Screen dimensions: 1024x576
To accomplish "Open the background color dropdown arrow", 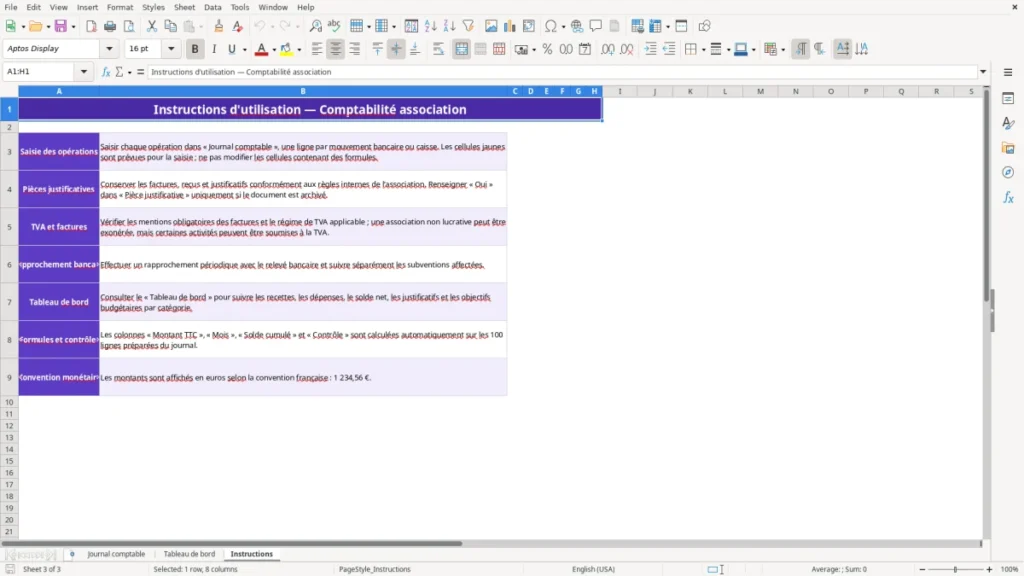I will point(299,49).
